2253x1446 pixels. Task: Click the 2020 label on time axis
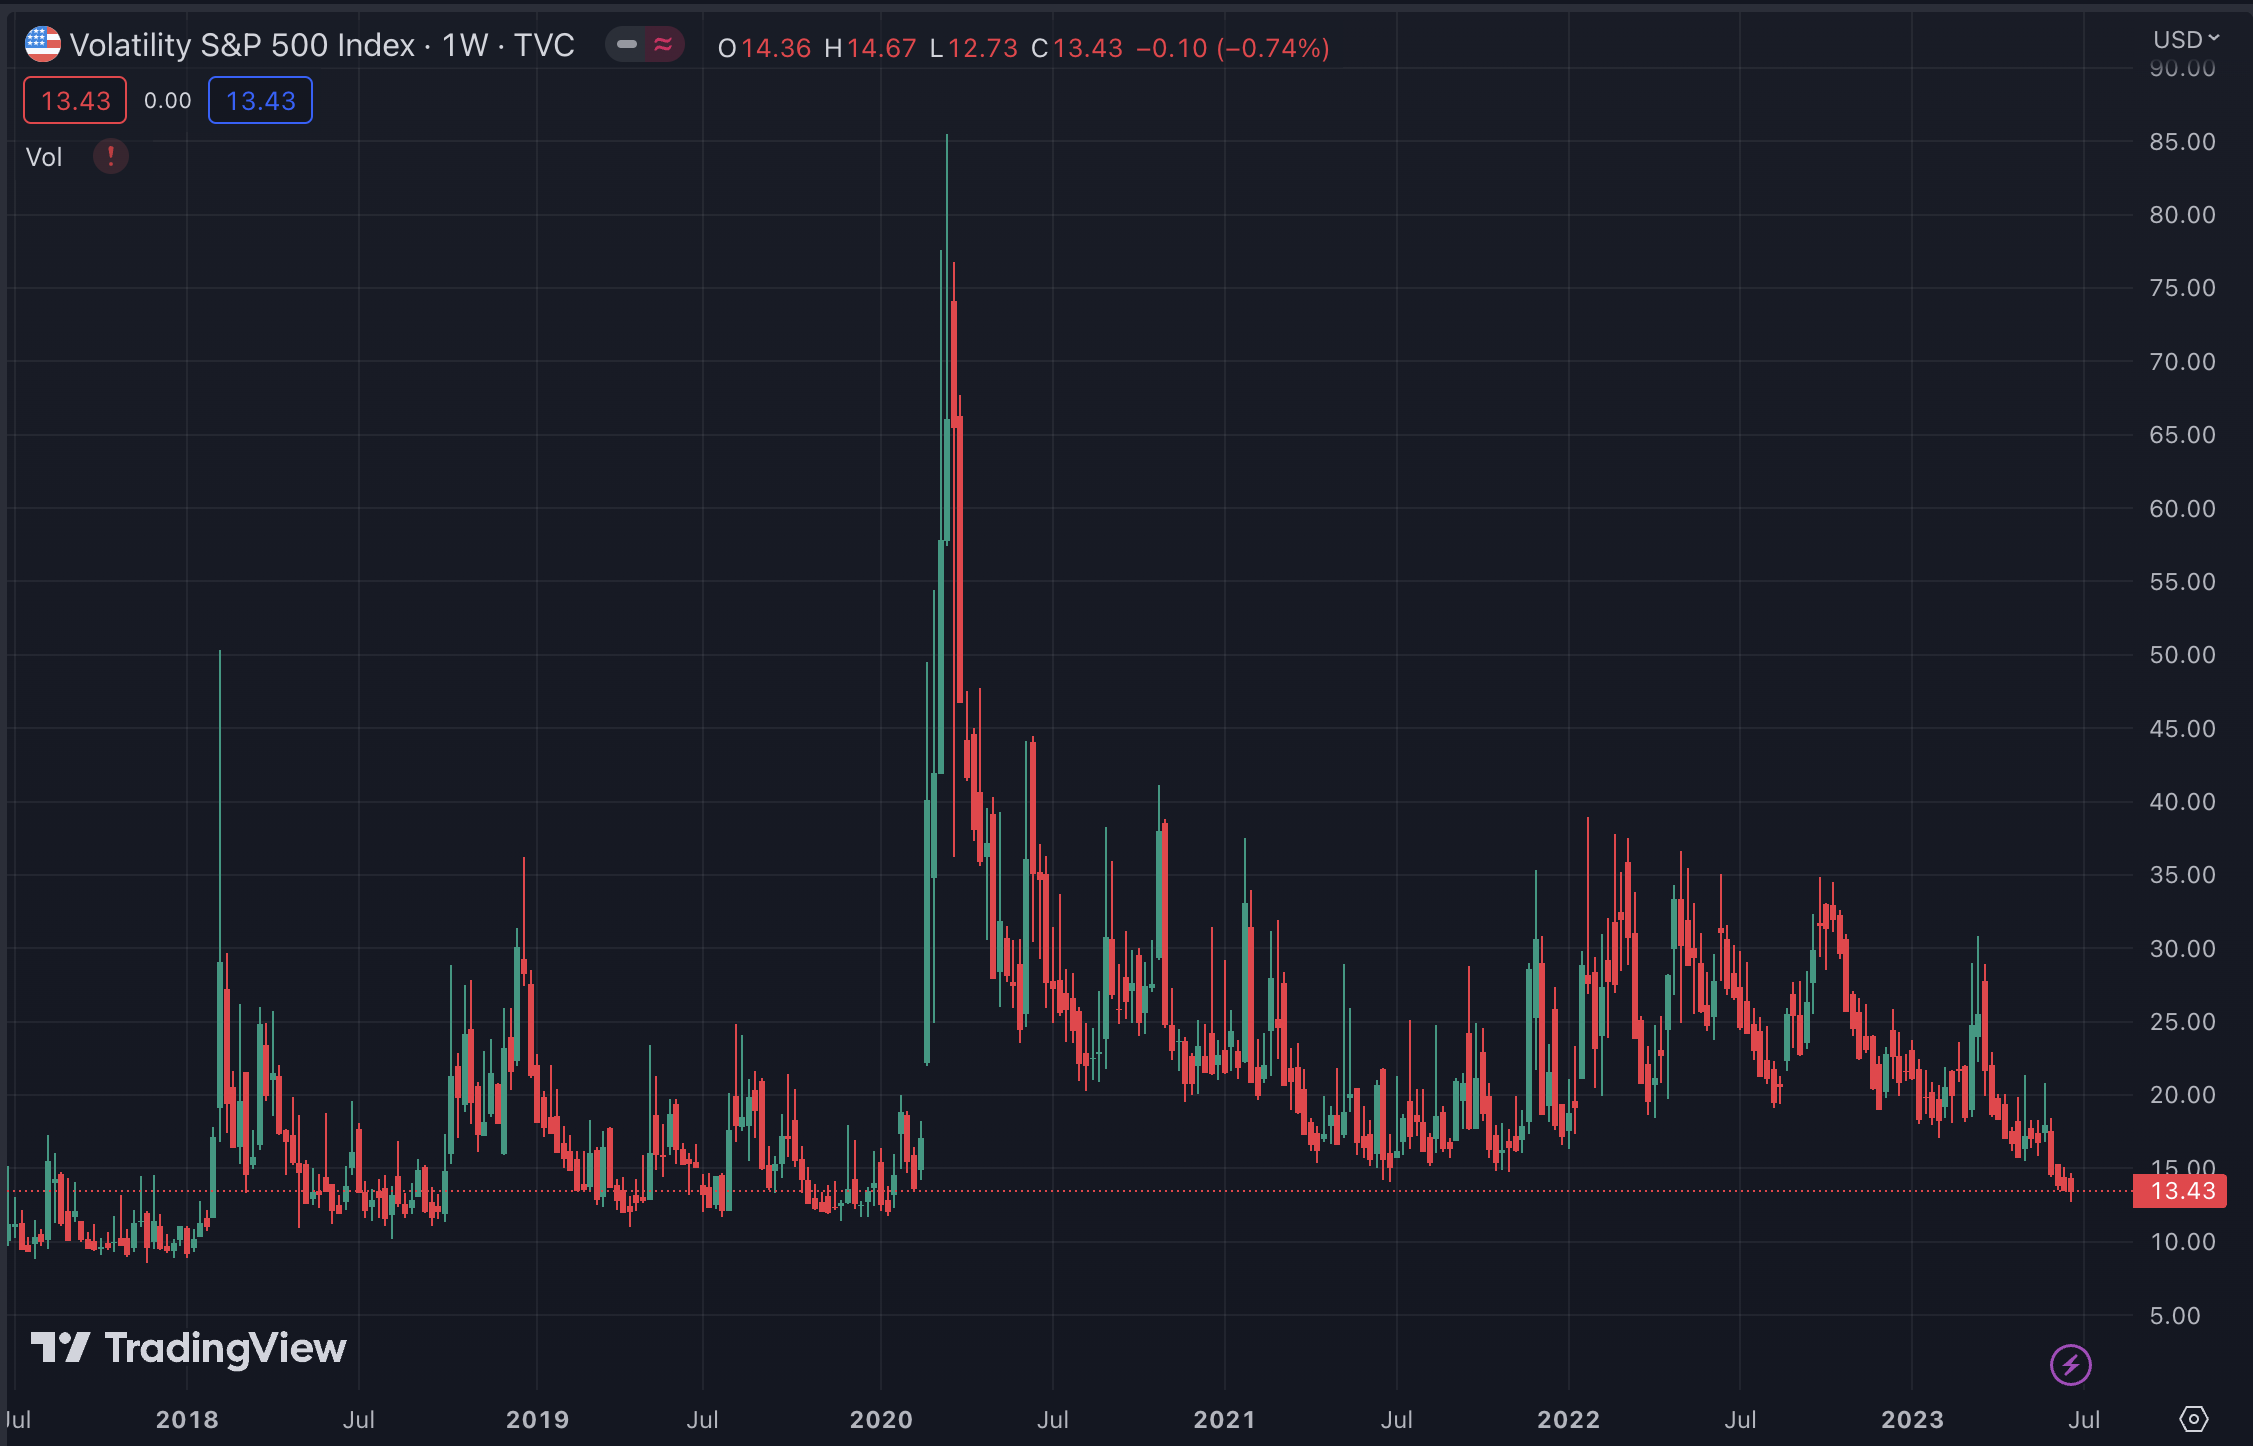pyautogui.click(x=880, y=1419)
